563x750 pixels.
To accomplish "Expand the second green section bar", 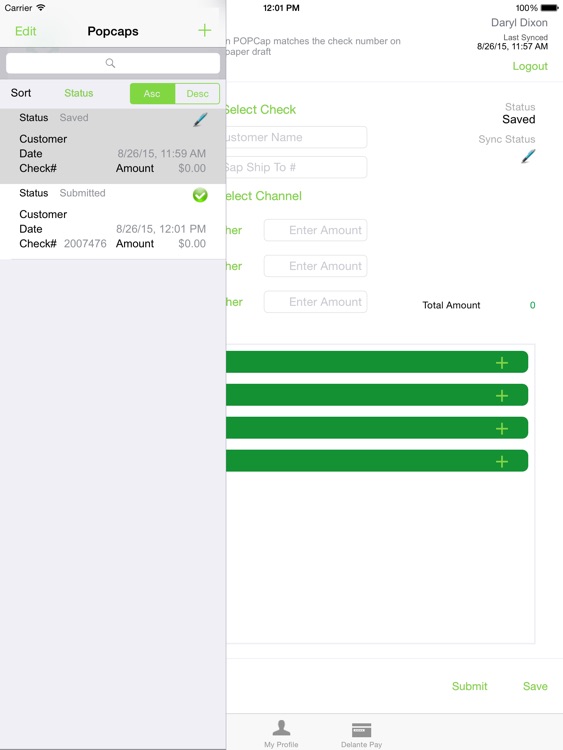I will 377,395.
